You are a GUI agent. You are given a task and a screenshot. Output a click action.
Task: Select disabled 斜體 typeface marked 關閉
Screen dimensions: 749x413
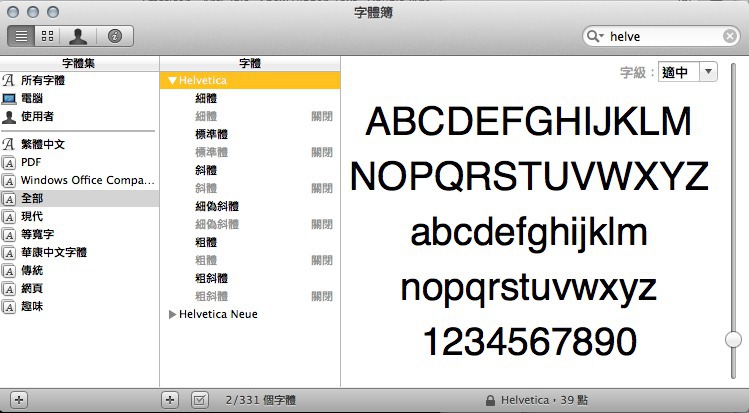coord(250,189)
